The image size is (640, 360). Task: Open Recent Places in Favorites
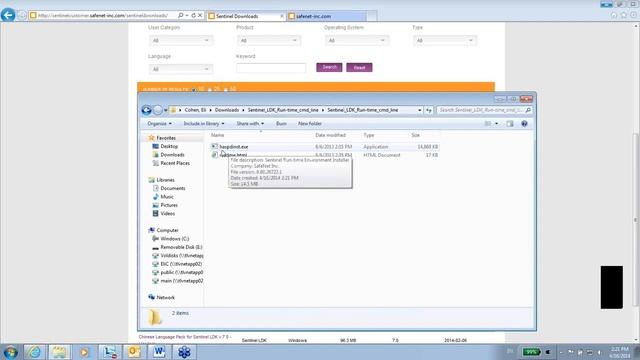point(175,163)
